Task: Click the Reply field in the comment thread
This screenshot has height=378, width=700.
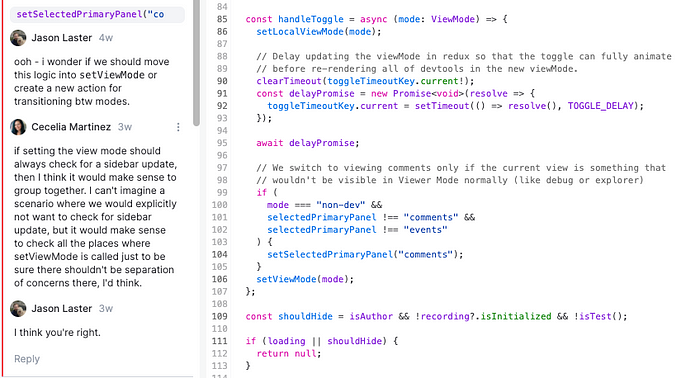Action: (x=27, y=359)
